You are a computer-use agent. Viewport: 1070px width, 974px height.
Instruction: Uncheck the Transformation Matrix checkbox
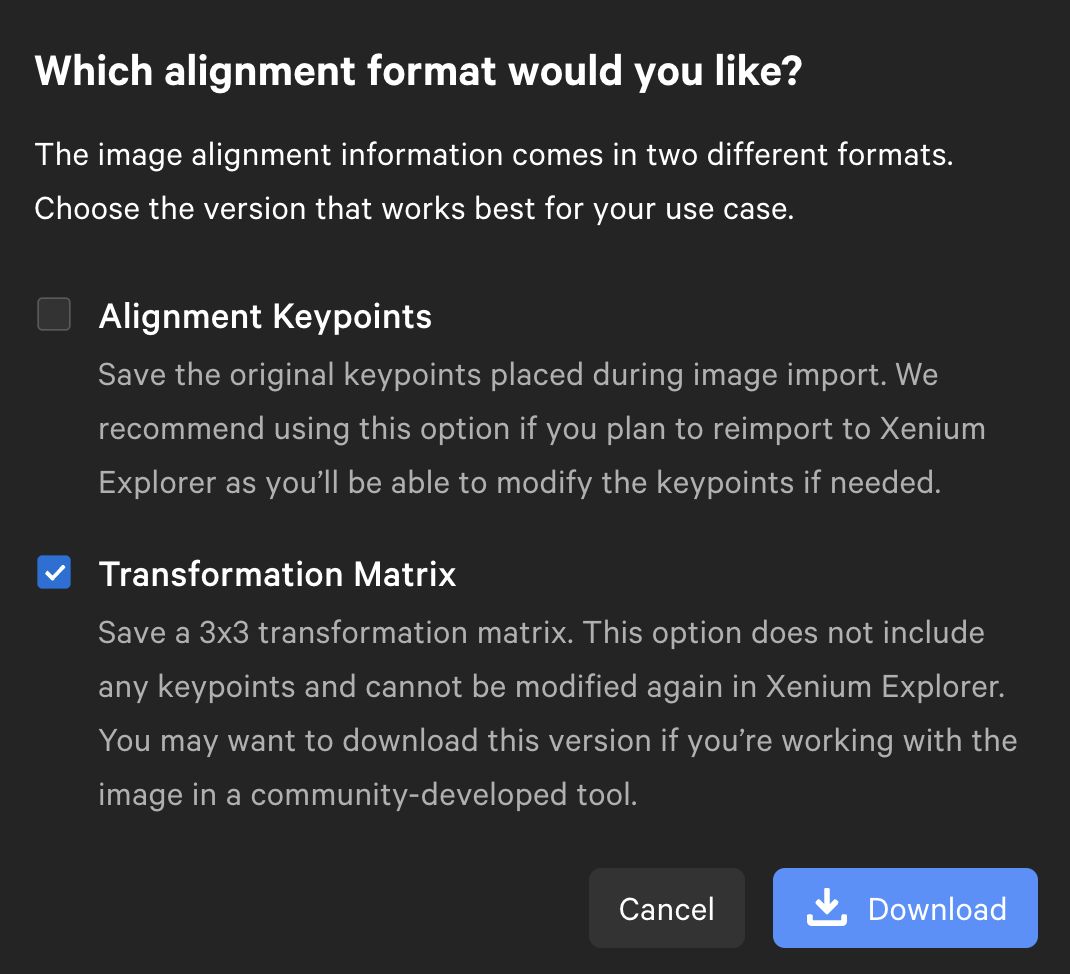point(54,573)
